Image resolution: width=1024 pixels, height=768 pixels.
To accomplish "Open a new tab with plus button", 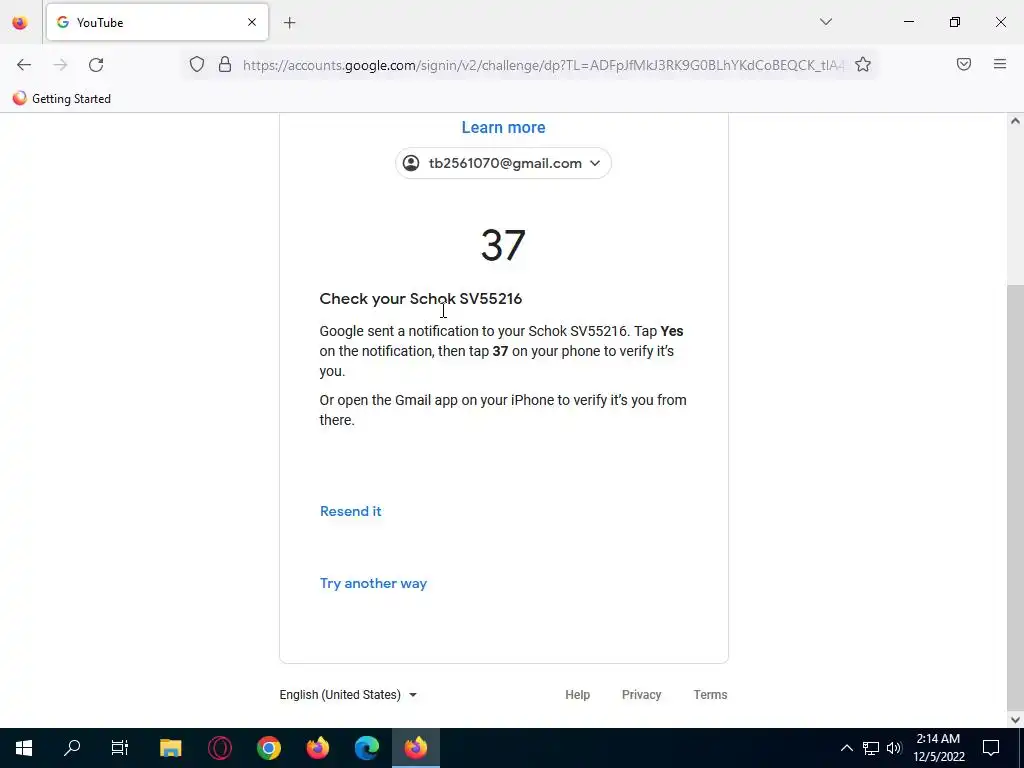I will tap(289, 23).
